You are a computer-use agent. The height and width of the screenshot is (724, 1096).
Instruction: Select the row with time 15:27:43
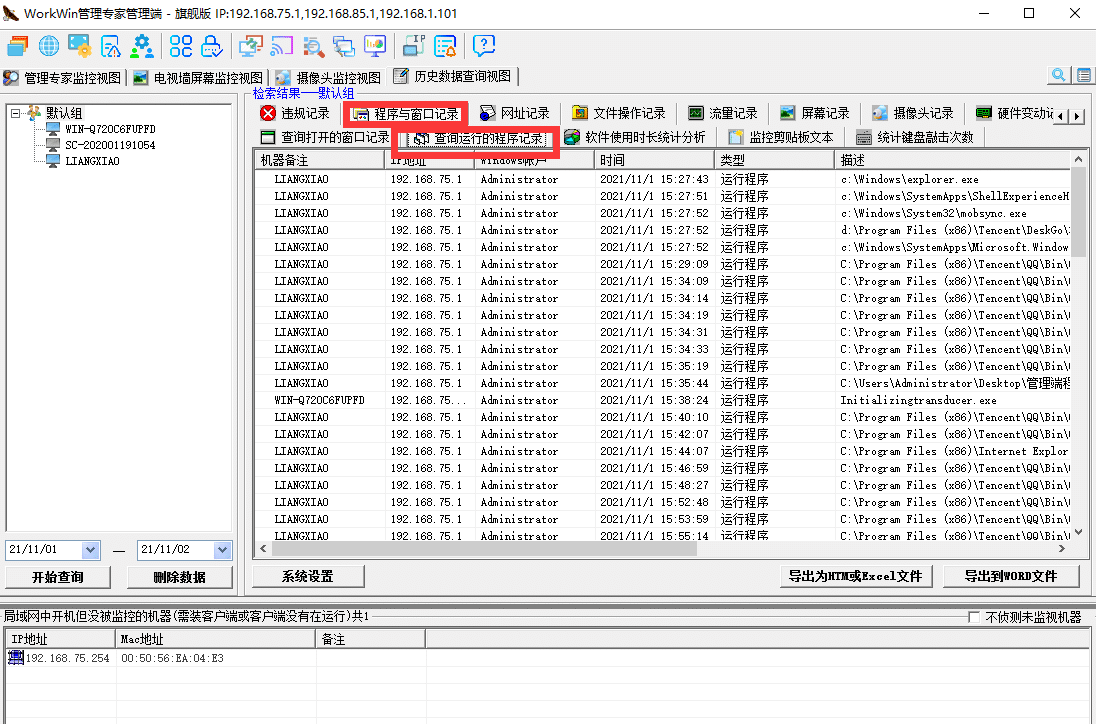point(662,180)
